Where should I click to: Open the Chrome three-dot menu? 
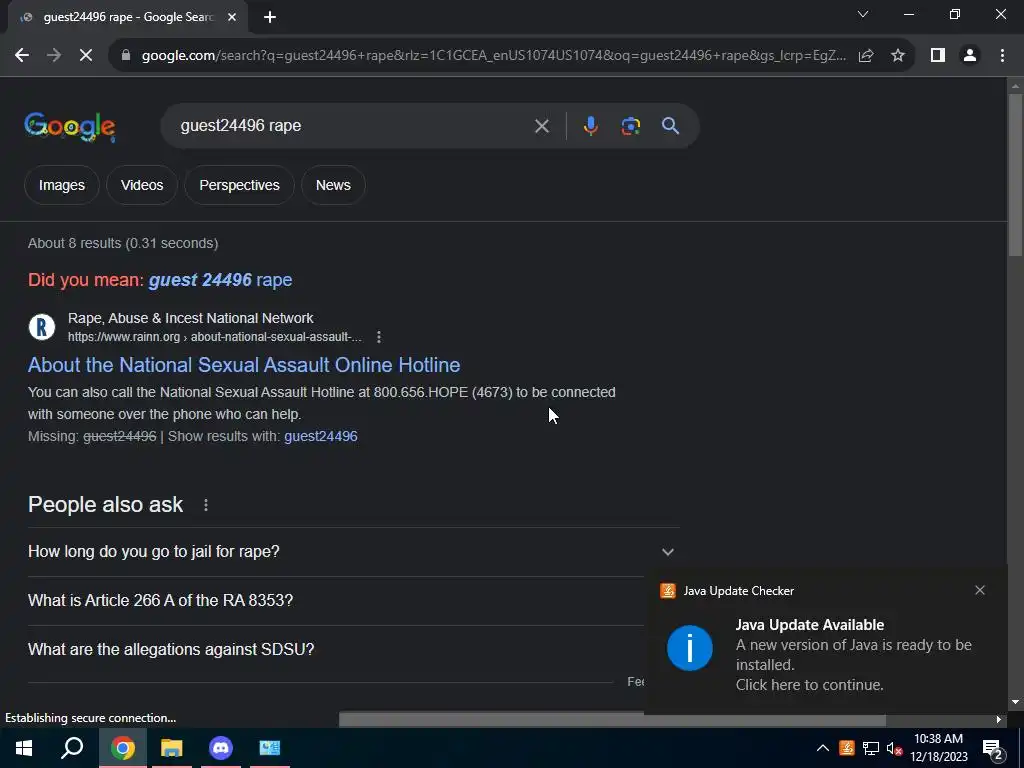pyautogui.click(x=1002, y=56)
